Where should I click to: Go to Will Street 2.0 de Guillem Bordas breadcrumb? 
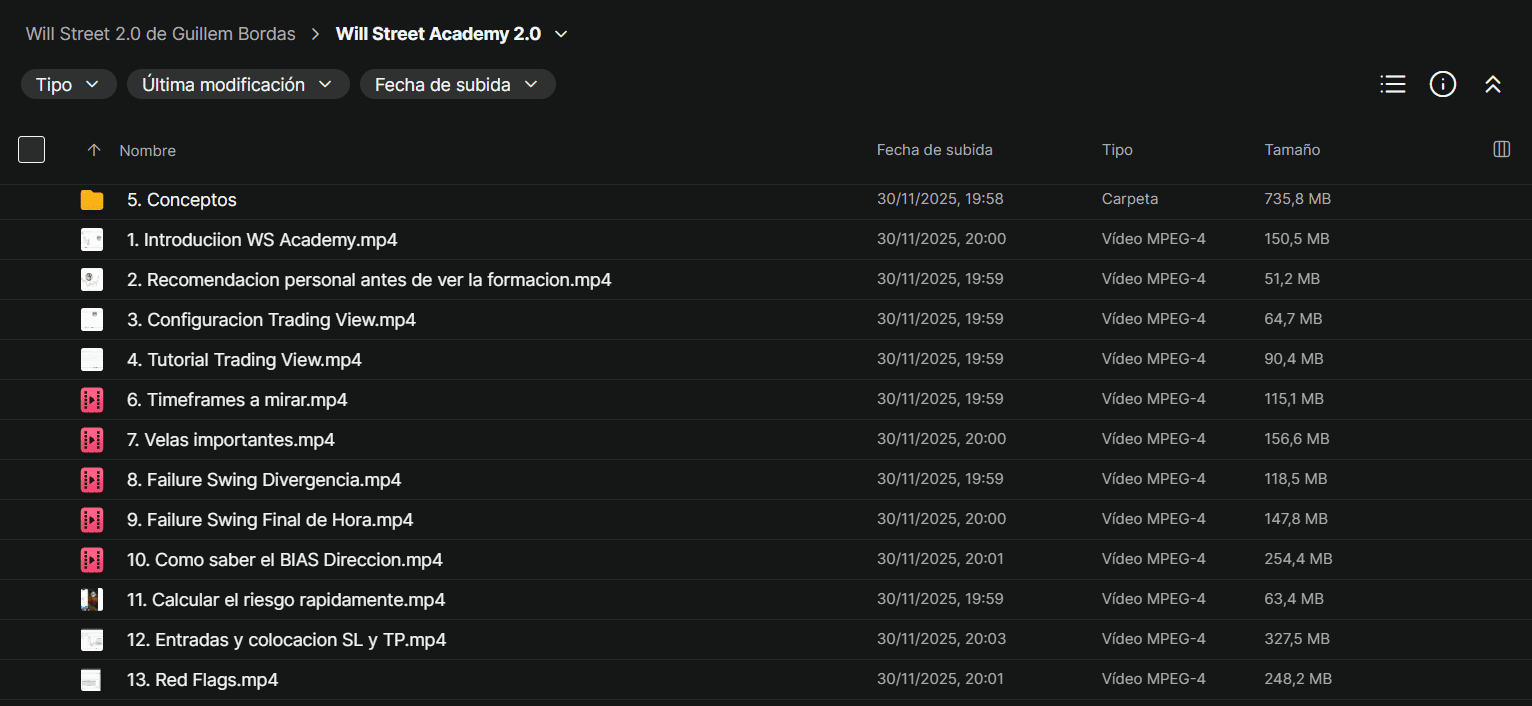[160, 34]
